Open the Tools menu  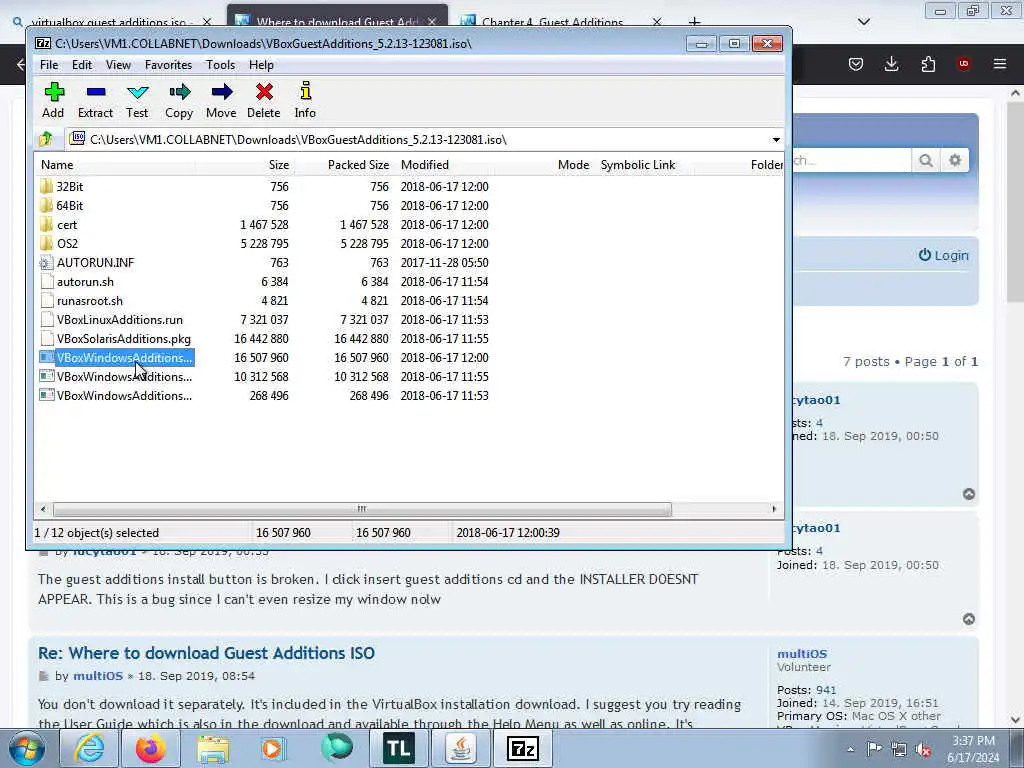pyautogui.click(x=220, y=65)
